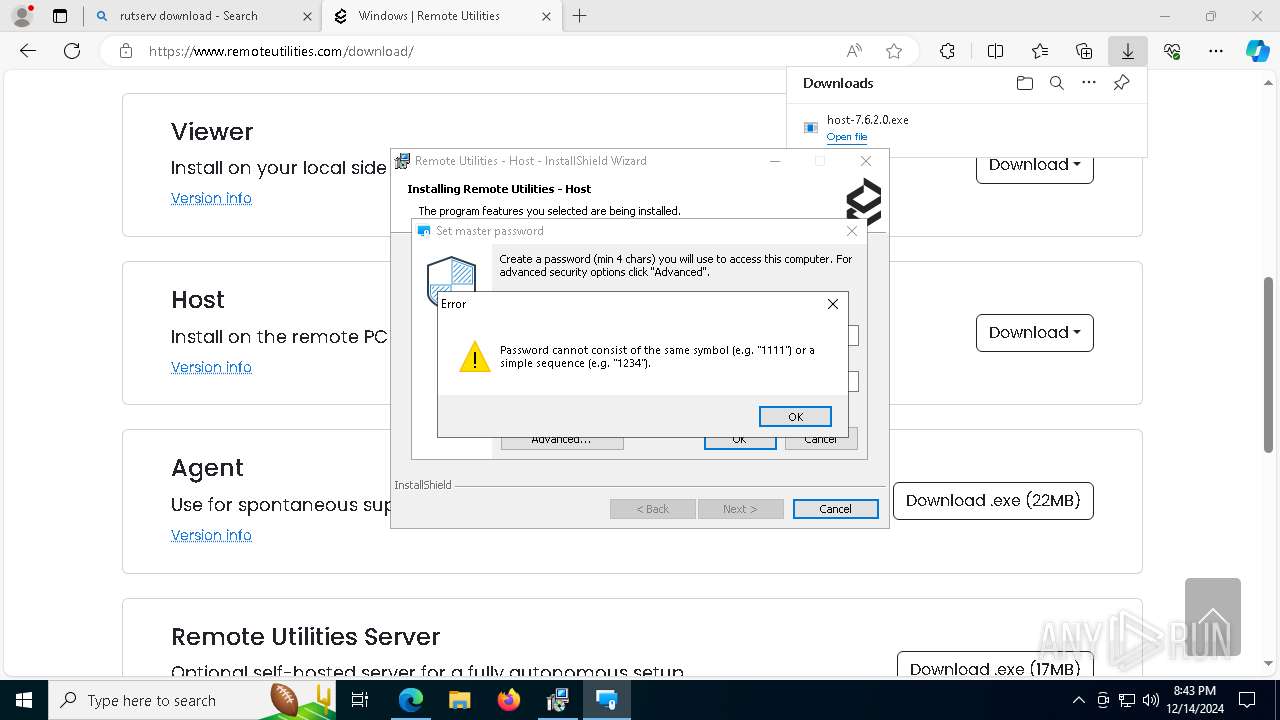The height and width of the screenshot is (720, 1280).
Task: Open the volume control
Action: pos(1151,700)
